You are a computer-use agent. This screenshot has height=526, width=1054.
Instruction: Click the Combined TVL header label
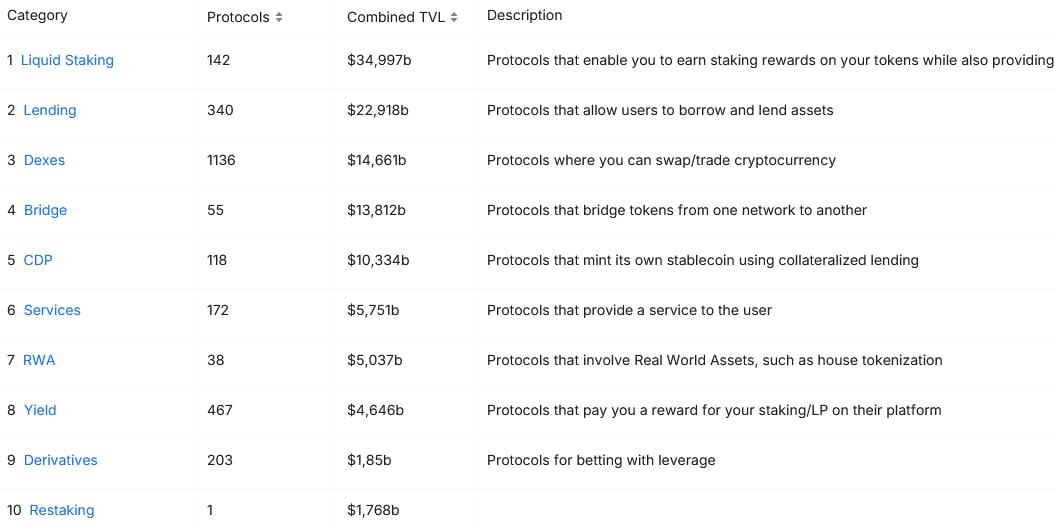tap(395, 18)
